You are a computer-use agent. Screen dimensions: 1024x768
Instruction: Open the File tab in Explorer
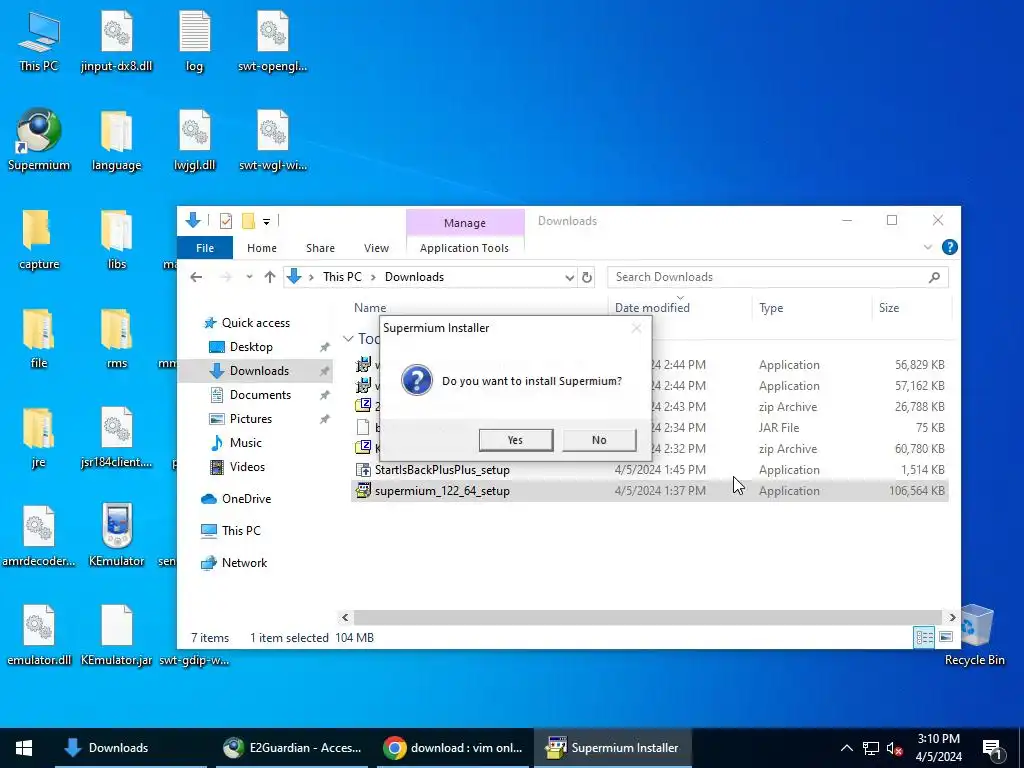(205, 248)
